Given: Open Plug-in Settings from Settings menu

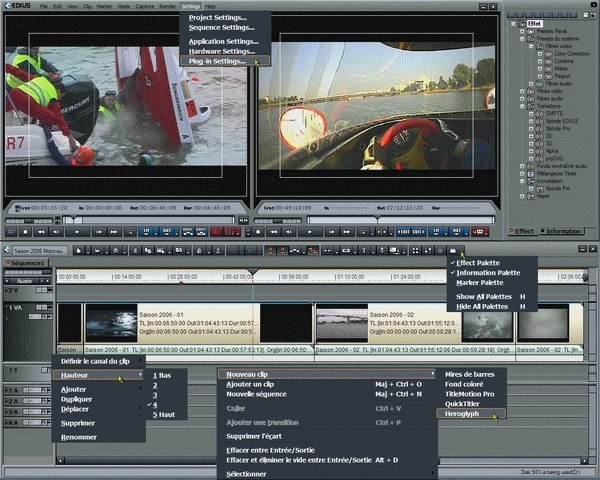Looking at the screenshot, I should [224, 61].
